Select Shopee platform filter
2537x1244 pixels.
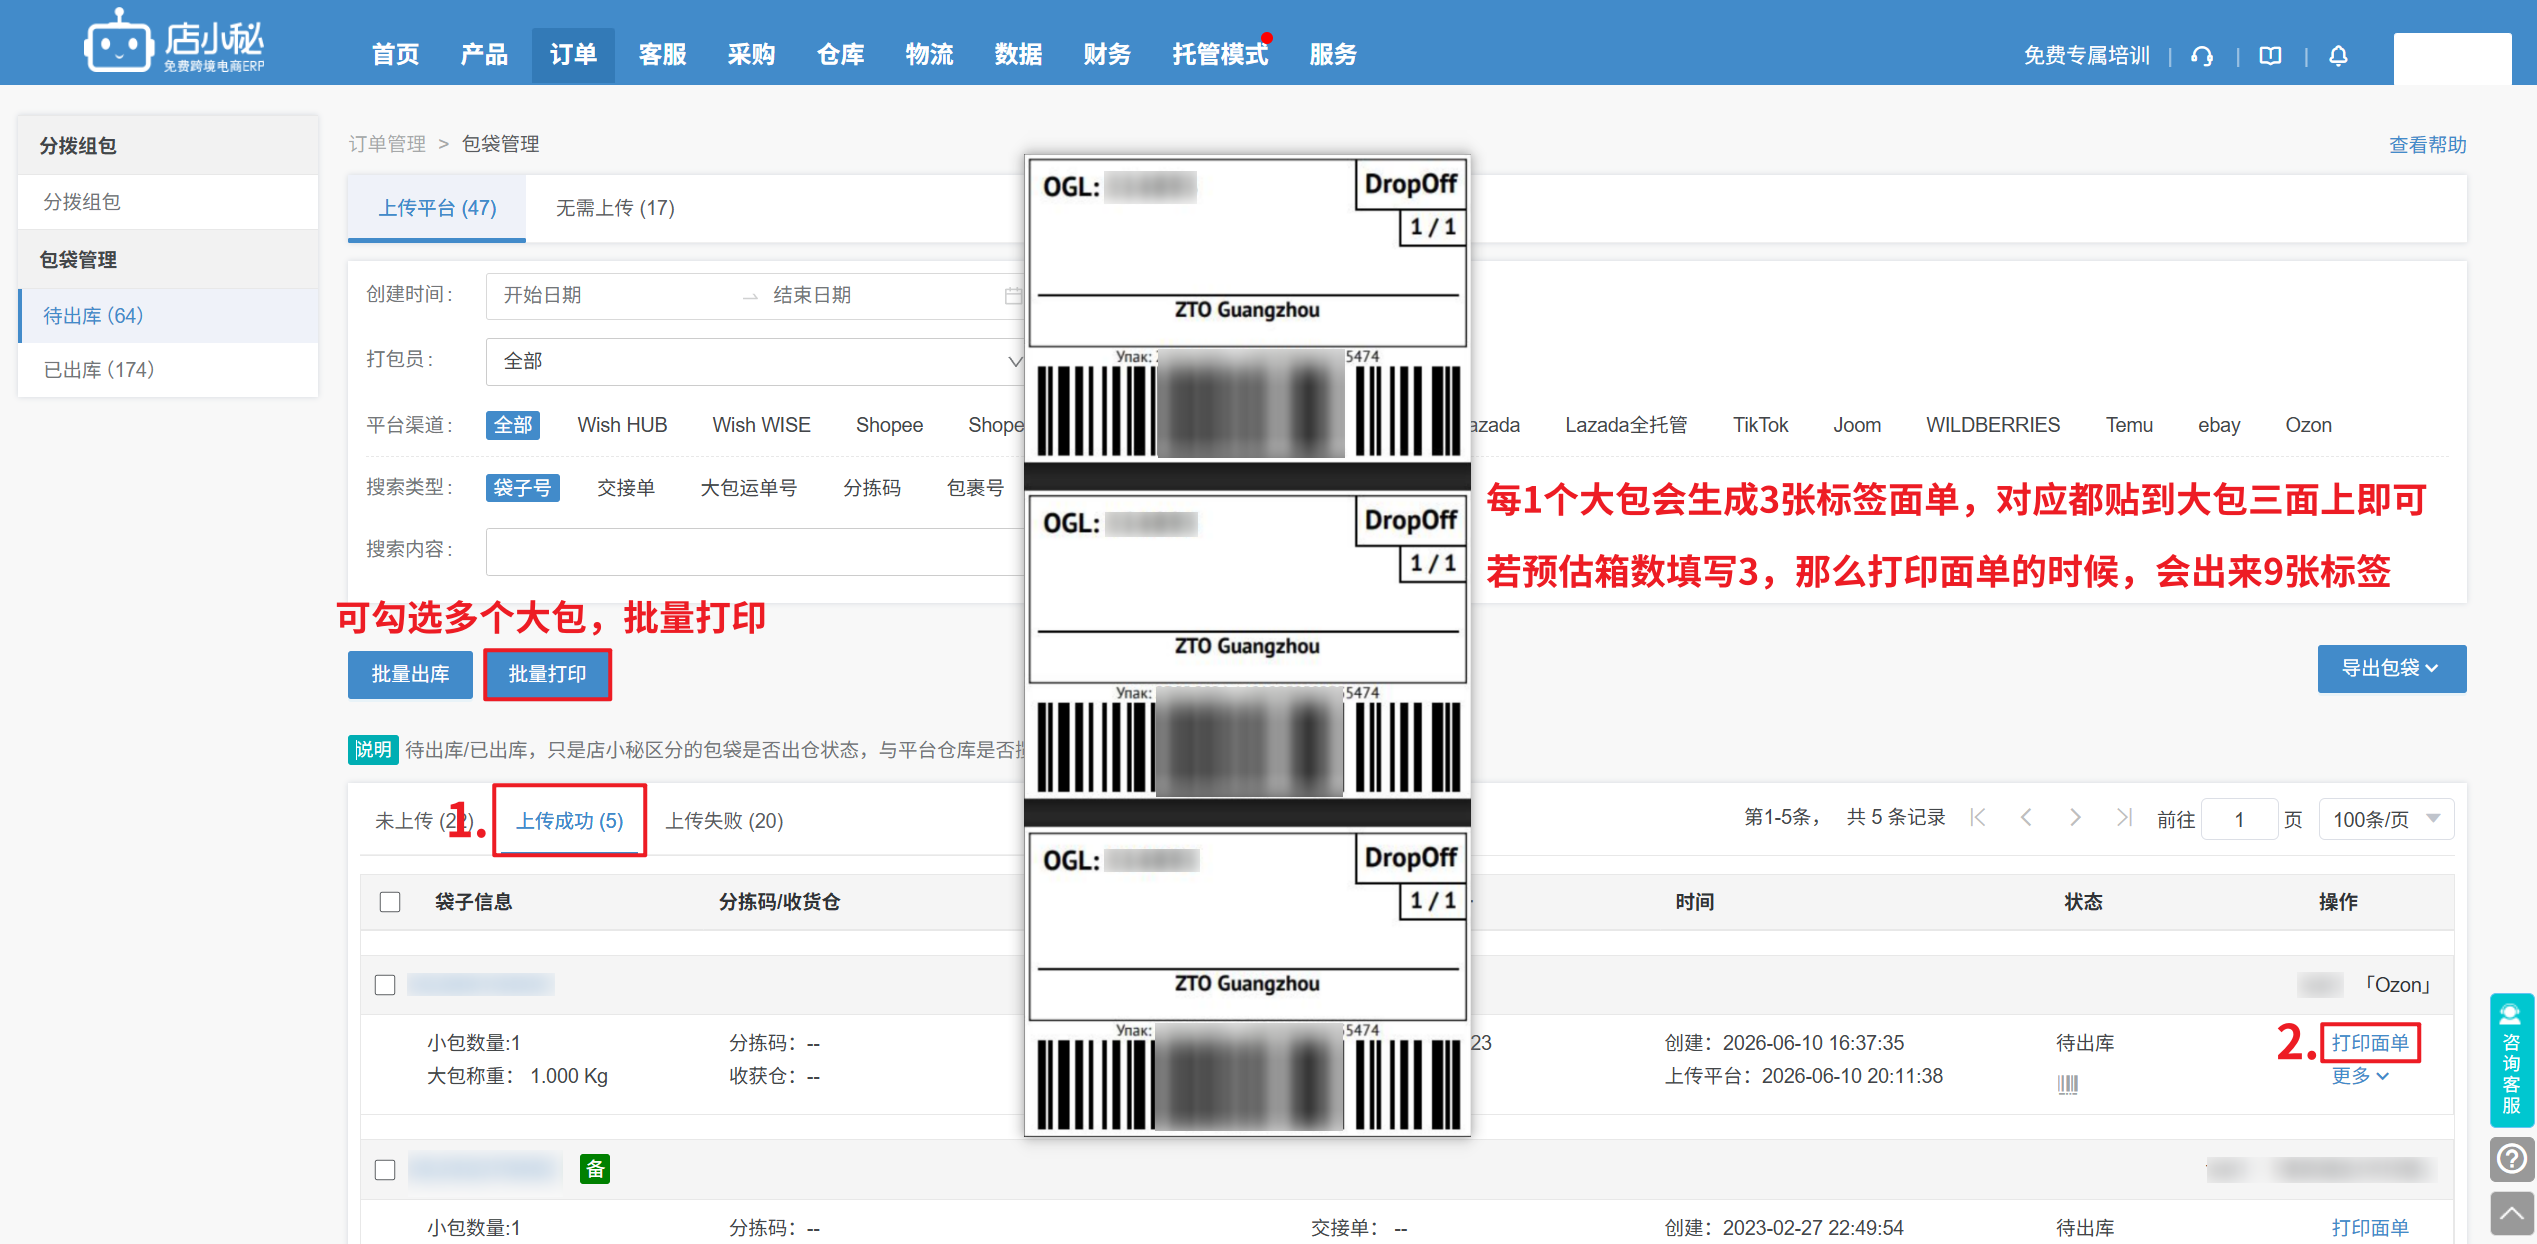889,425
